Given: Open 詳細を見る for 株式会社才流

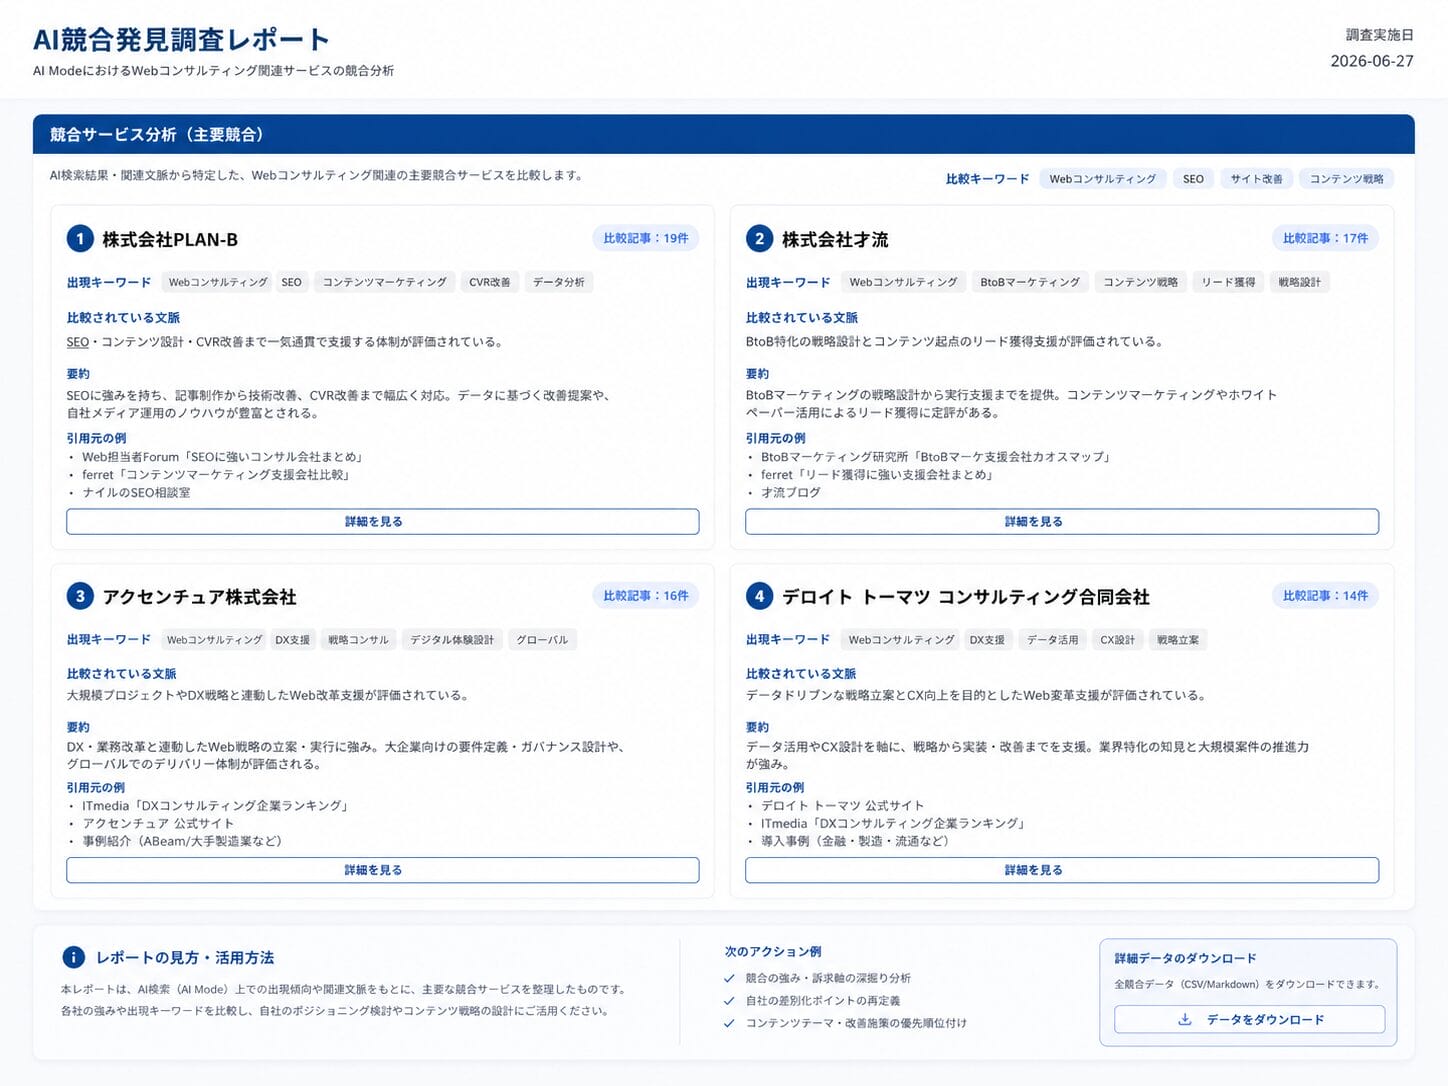Looking at the screenshot, I should point(1061,522).
